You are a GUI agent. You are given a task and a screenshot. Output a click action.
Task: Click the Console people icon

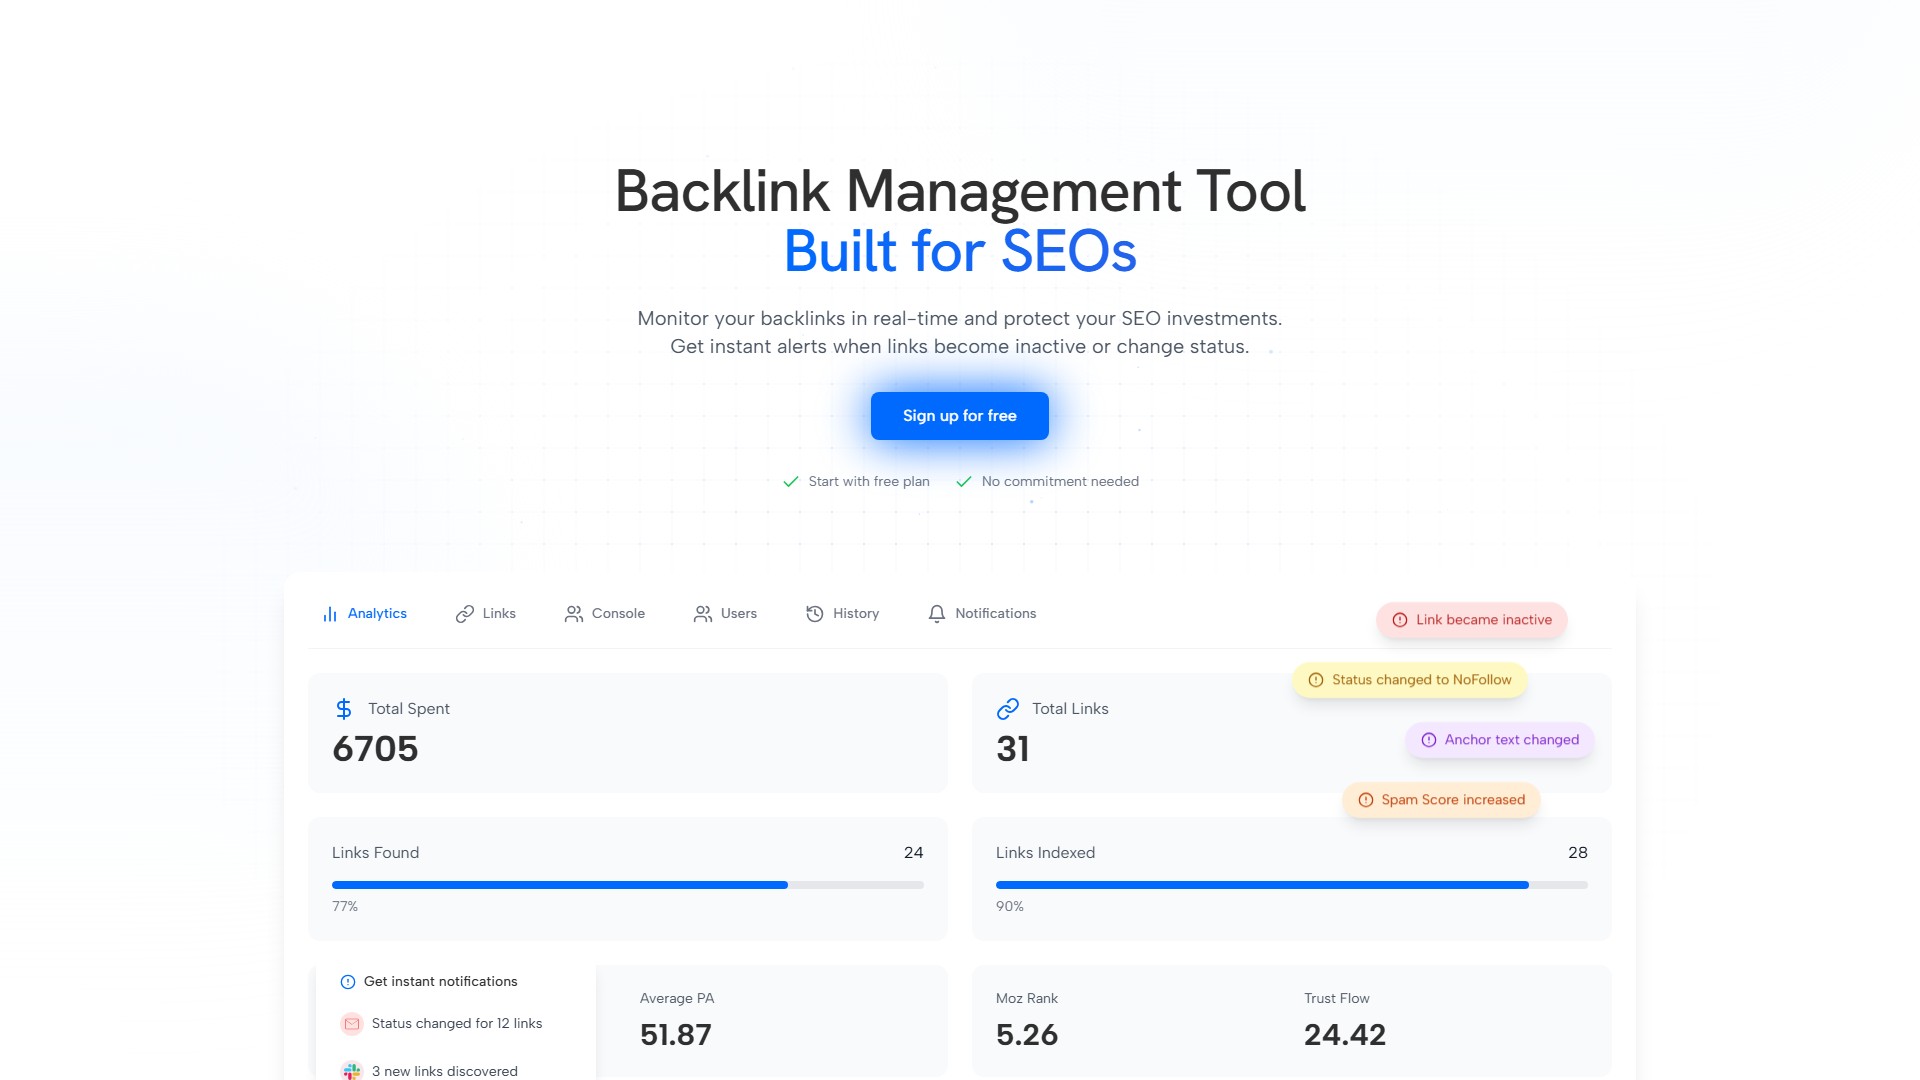pyautogui.click(x=573, y=614)
